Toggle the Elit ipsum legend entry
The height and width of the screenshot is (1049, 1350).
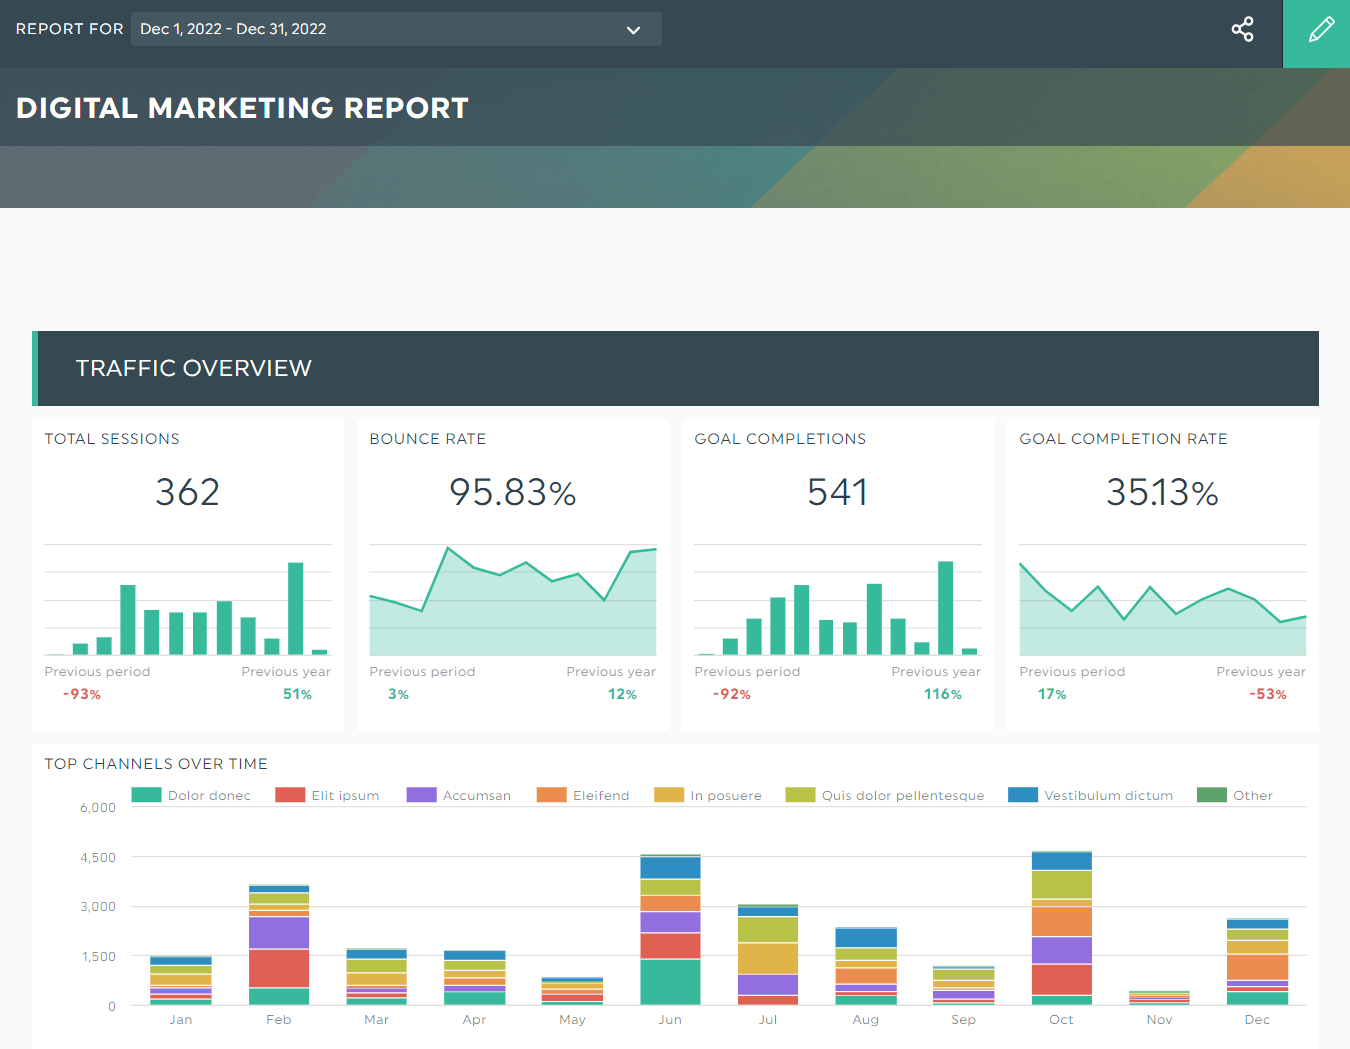327,795
